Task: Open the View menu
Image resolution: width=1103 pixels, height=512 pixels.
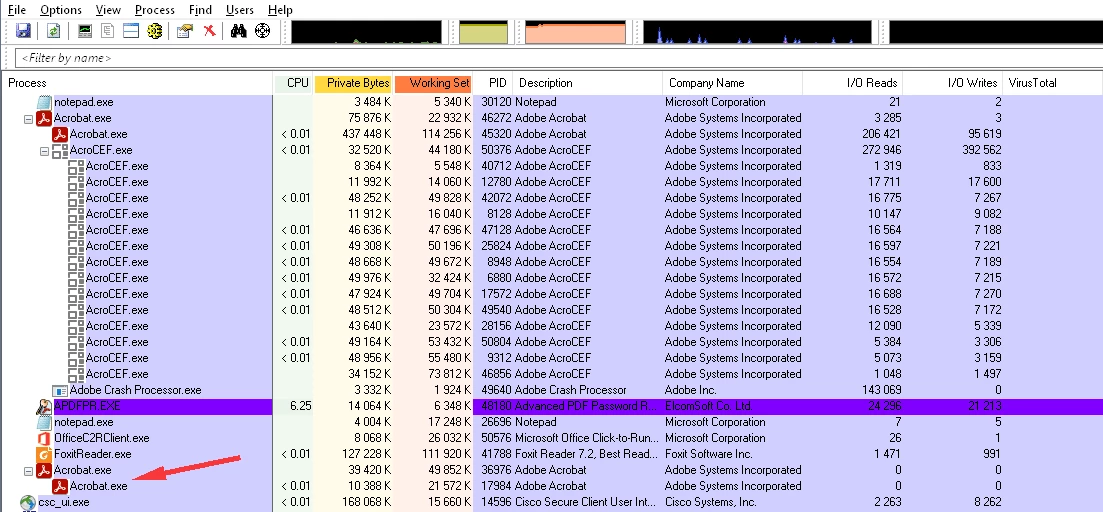Action: [108, 10]
